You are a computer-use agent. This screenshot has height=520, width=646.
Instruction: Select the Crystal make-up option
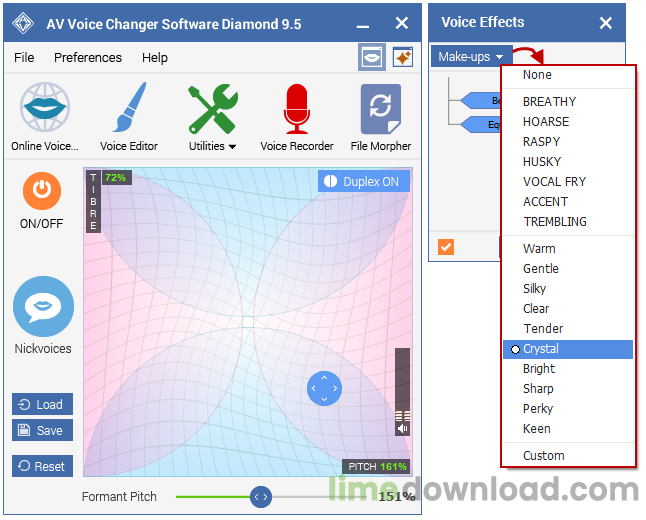point(568,349)
